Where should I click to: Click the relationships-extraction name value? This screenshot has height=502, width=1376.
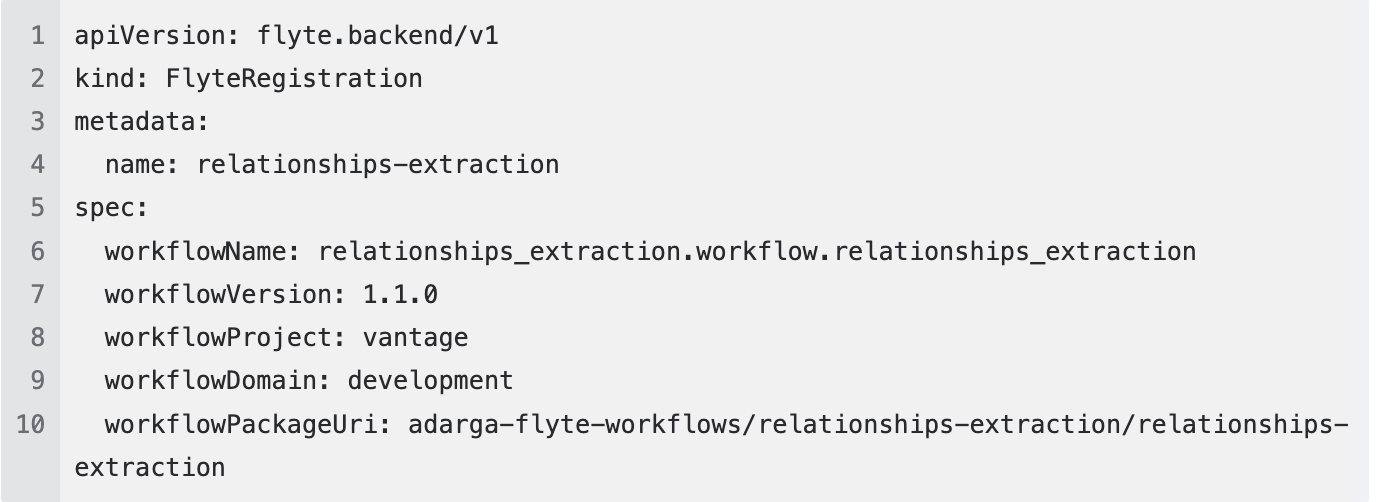coord(378,164)
